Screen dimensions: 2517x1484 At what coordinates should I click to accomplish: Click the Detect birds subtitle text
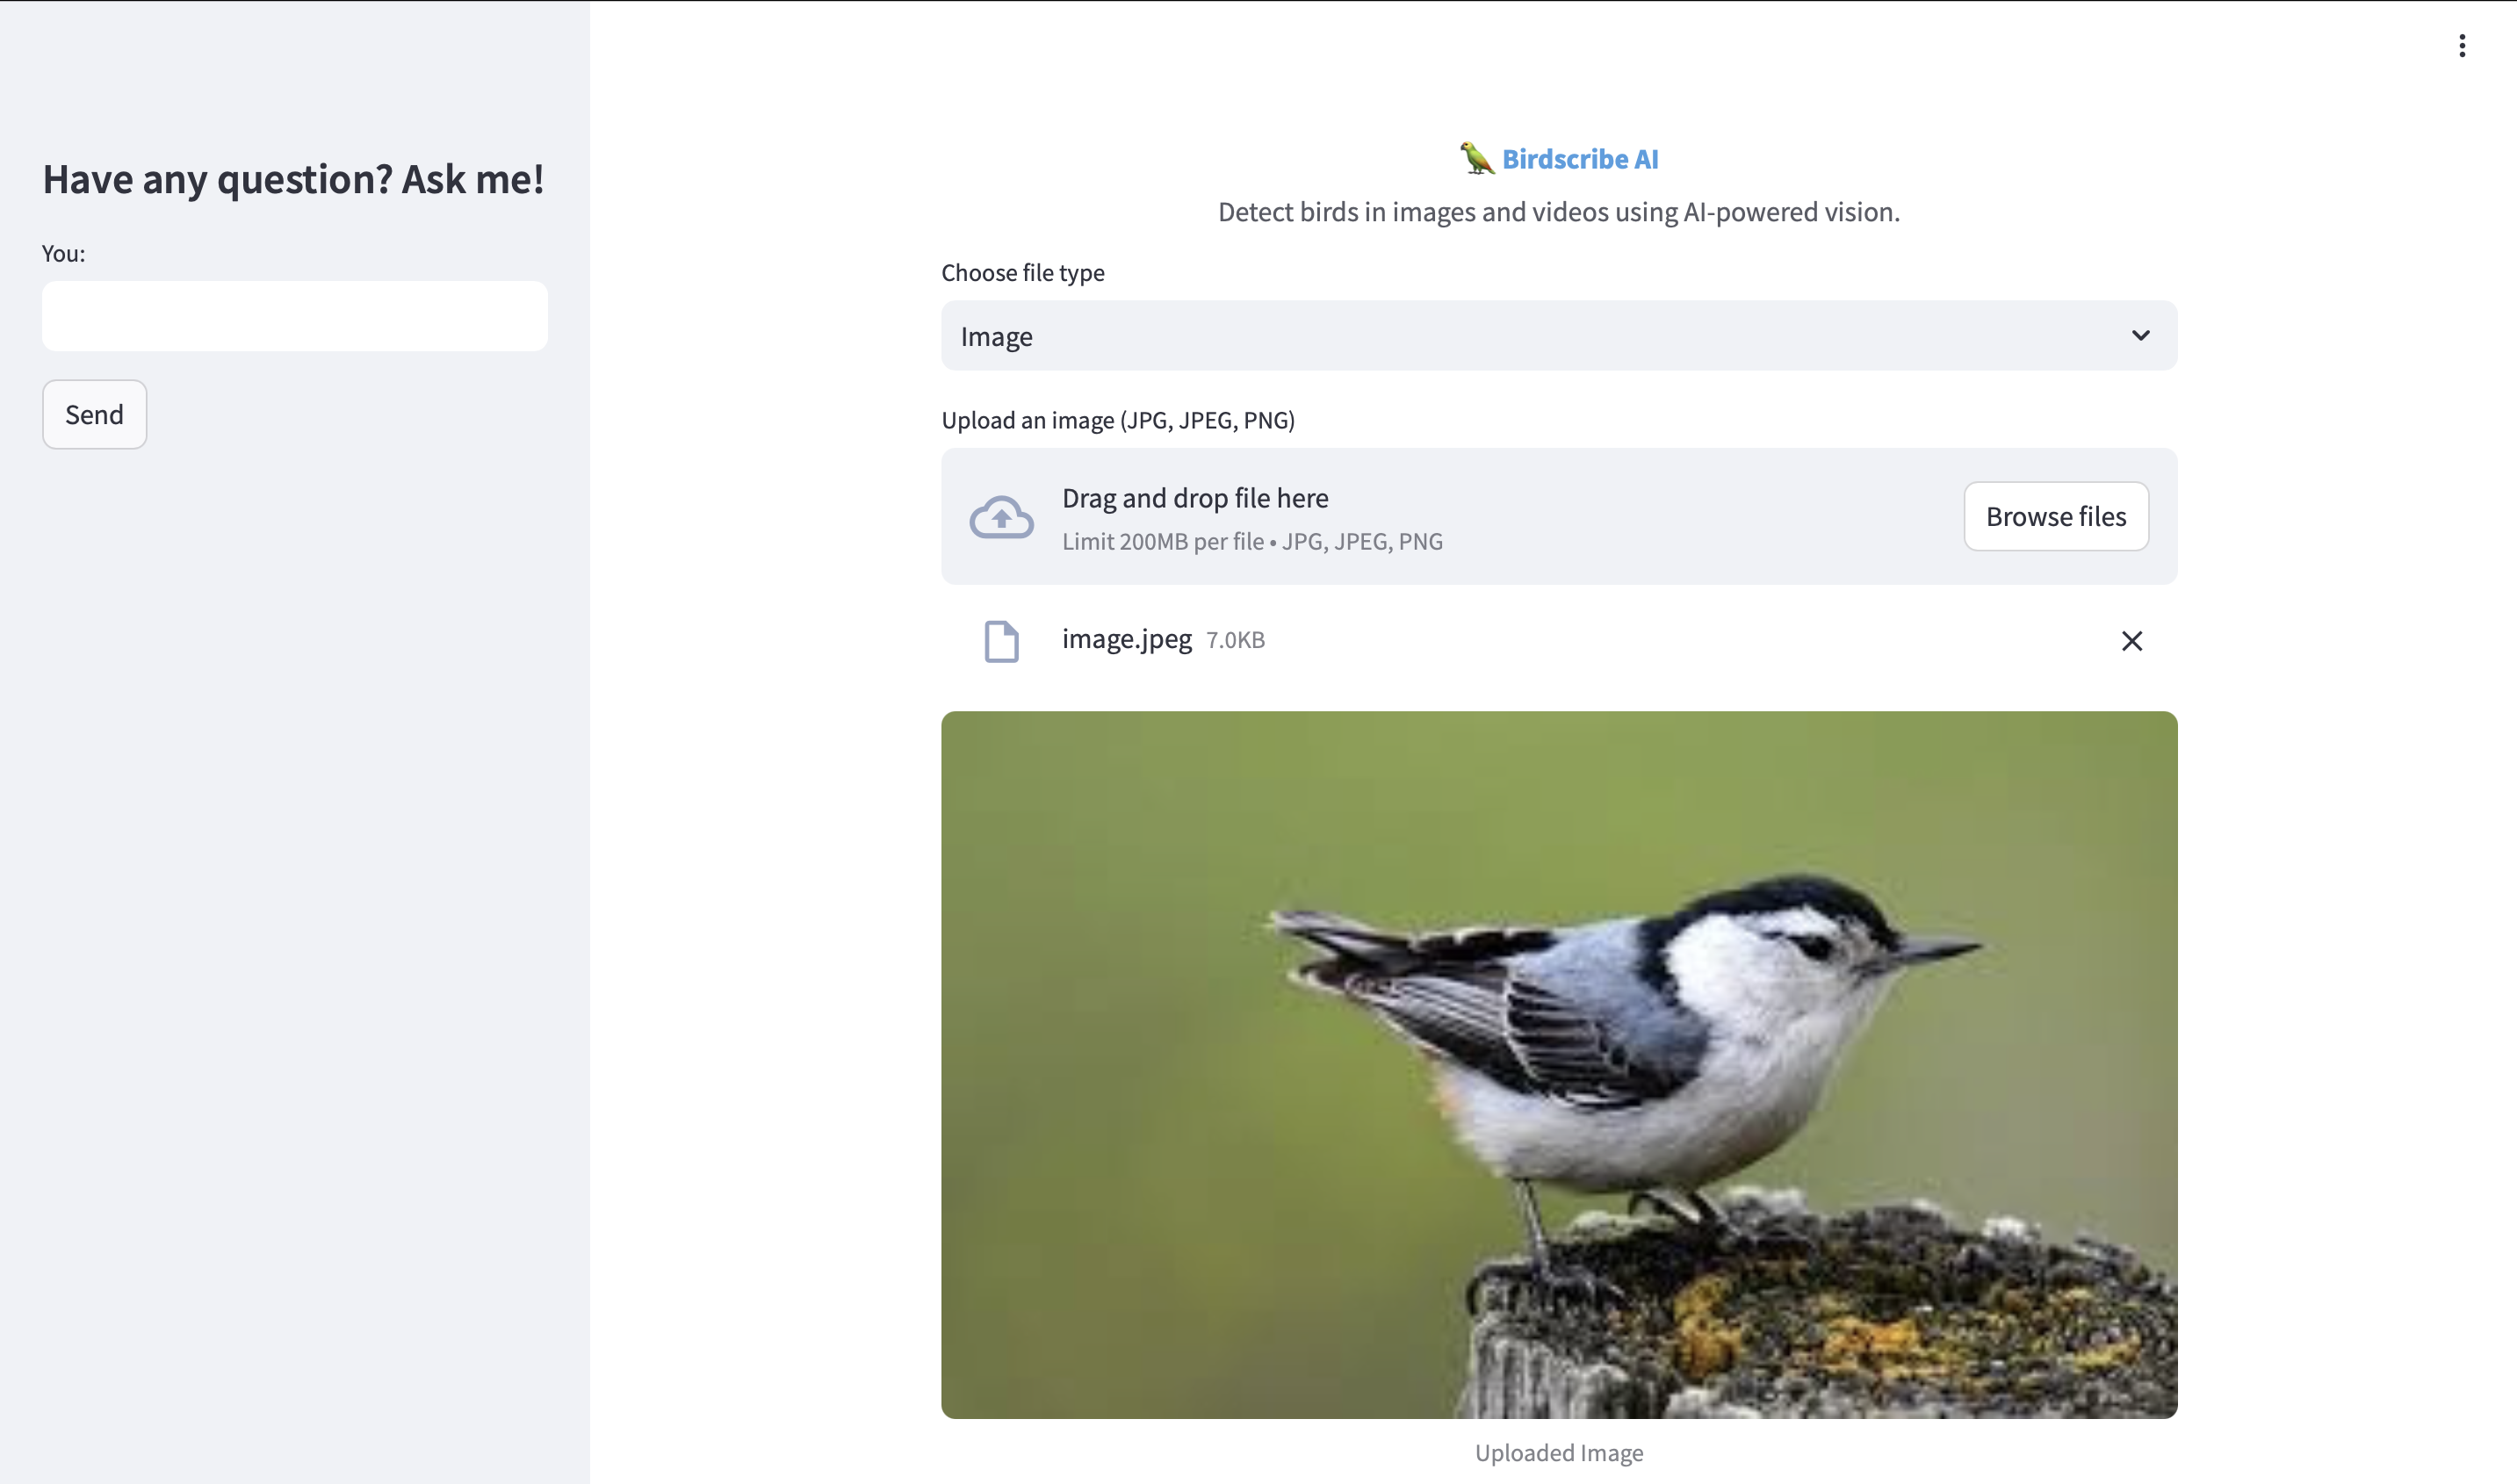pos(1558,212)
